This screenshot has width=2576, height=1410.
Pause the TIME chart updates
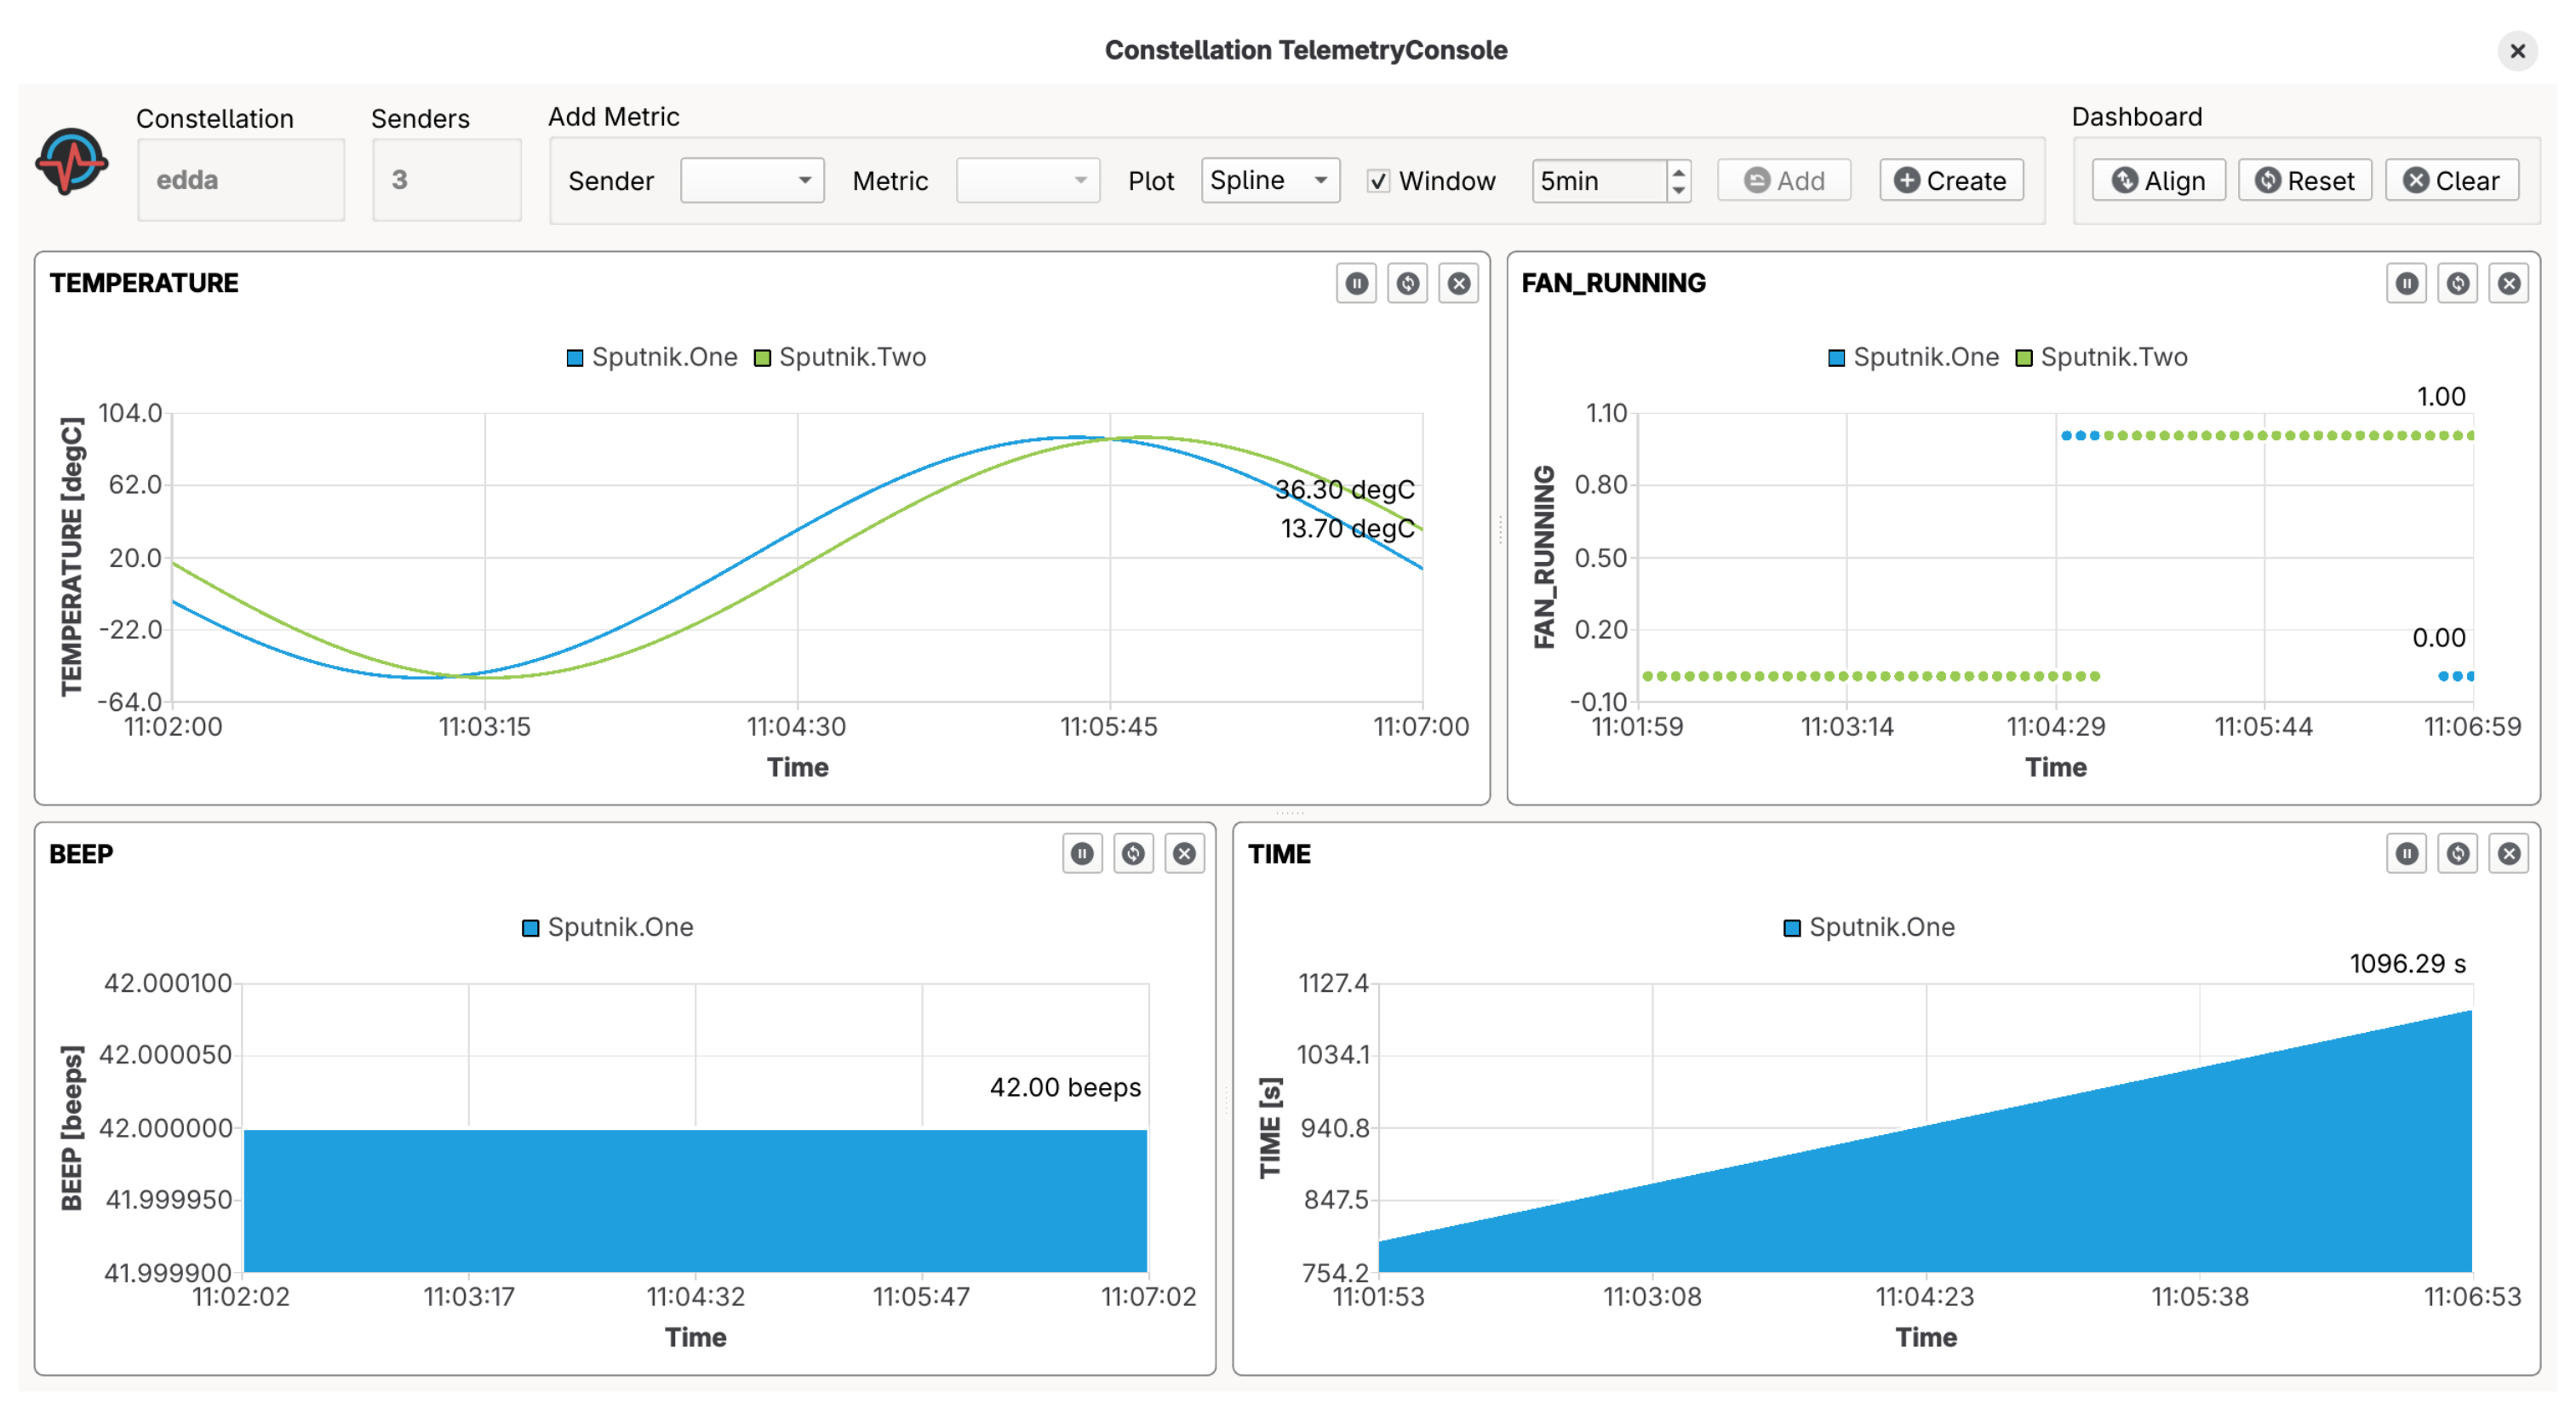point(2406,854)
